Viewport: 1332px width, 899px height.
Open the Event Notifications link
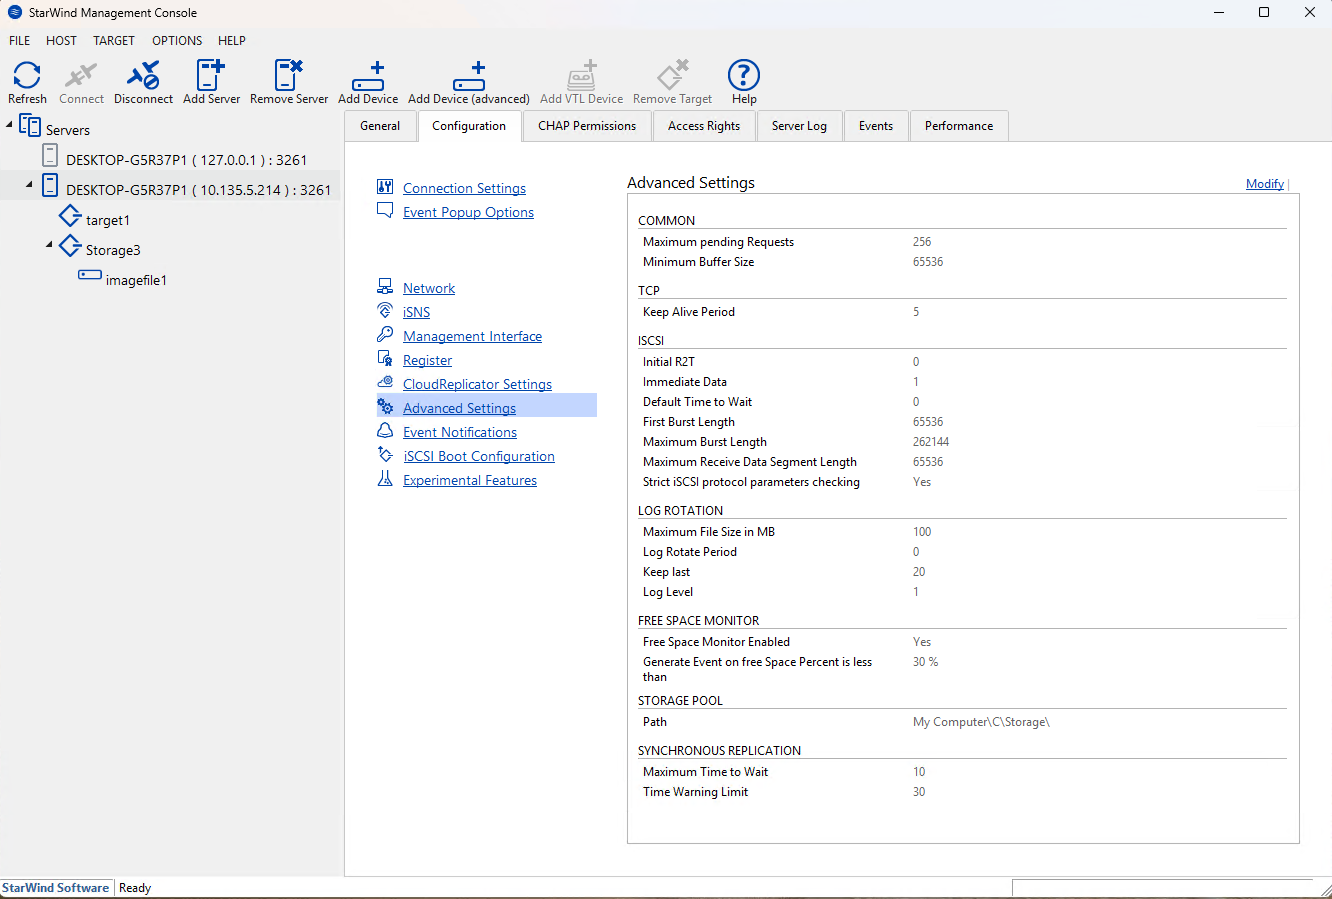pos(460,432)
